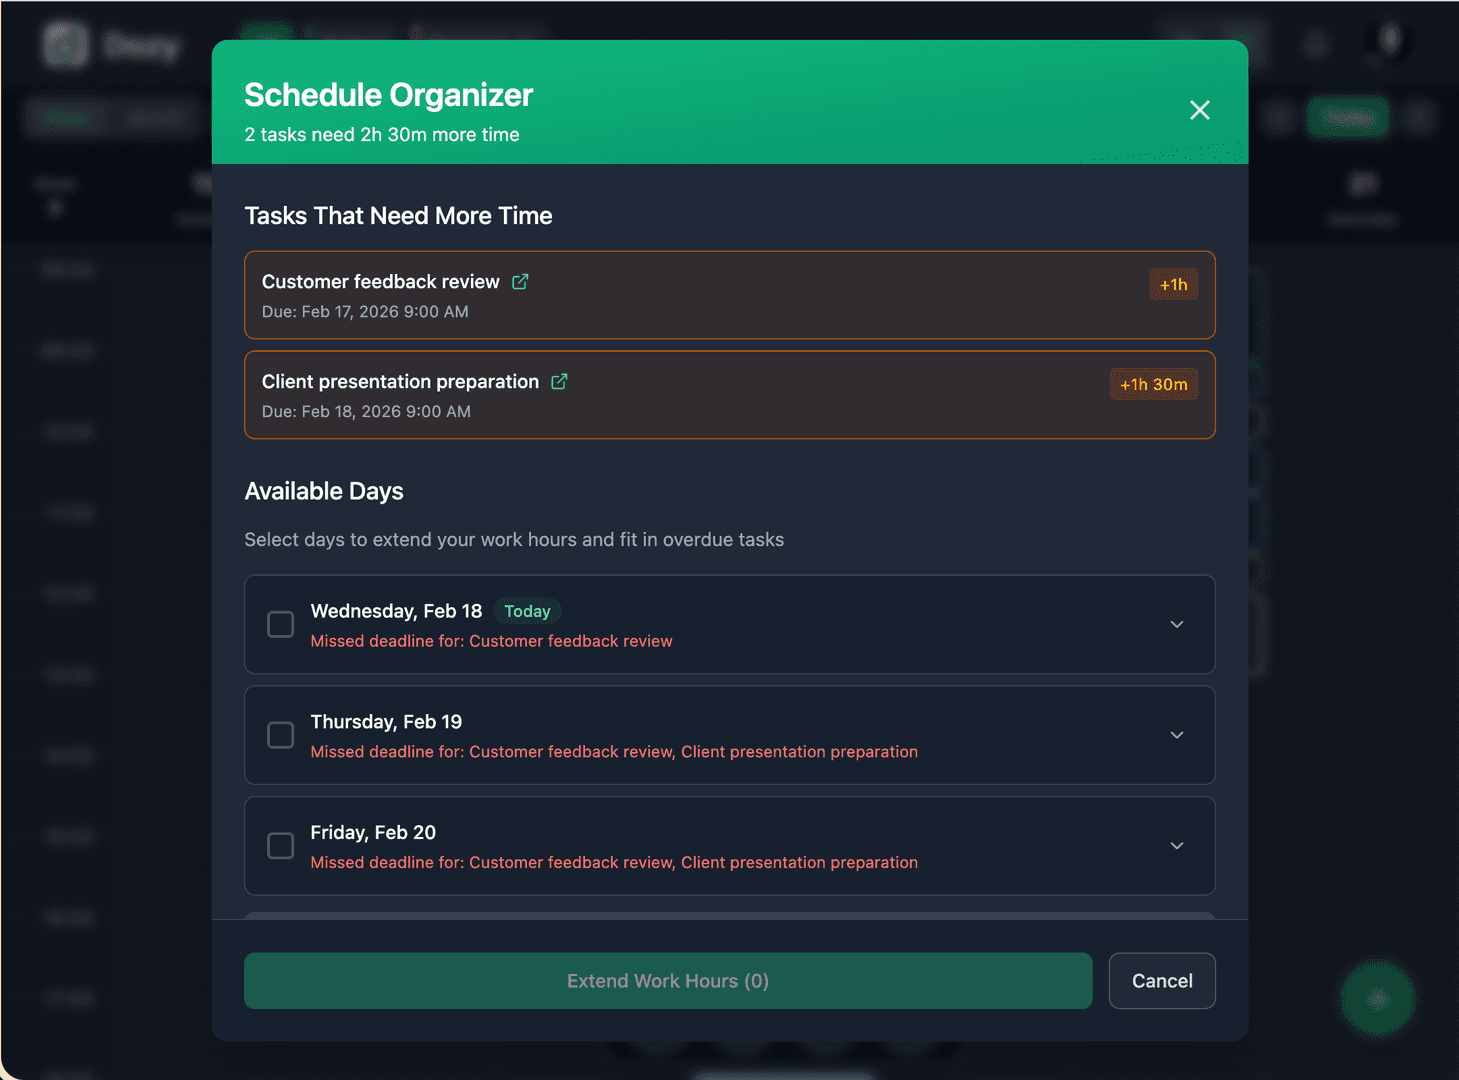The image size is (1459, 1080).
Task: Click the Cancel button
Action: coord(1161,981)
